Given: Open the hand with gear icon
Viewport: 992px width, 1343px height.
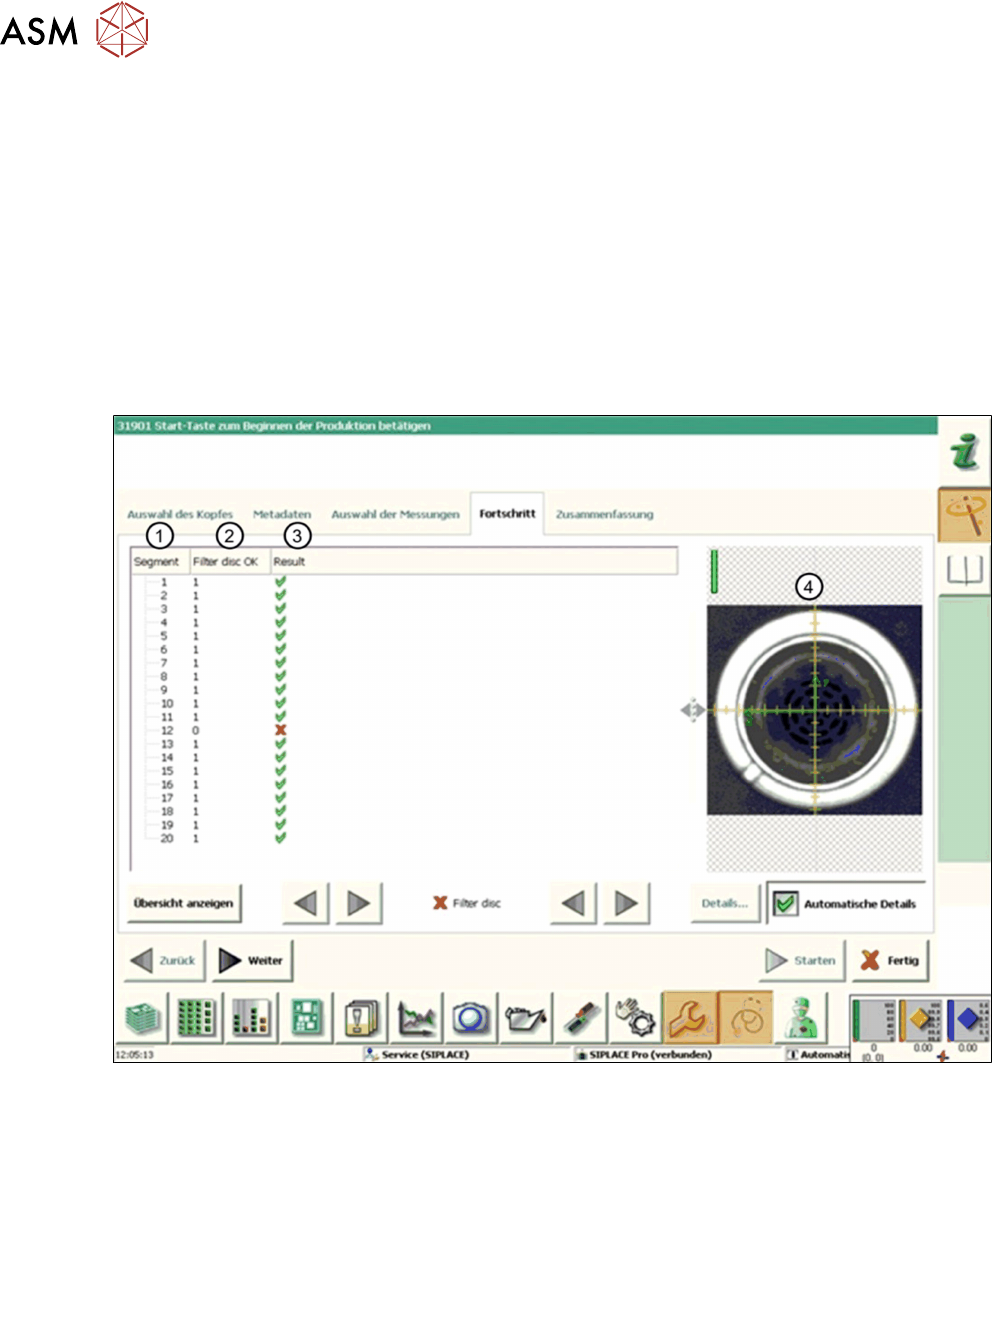Looking at the screenshot, I should click(634, 1018).
